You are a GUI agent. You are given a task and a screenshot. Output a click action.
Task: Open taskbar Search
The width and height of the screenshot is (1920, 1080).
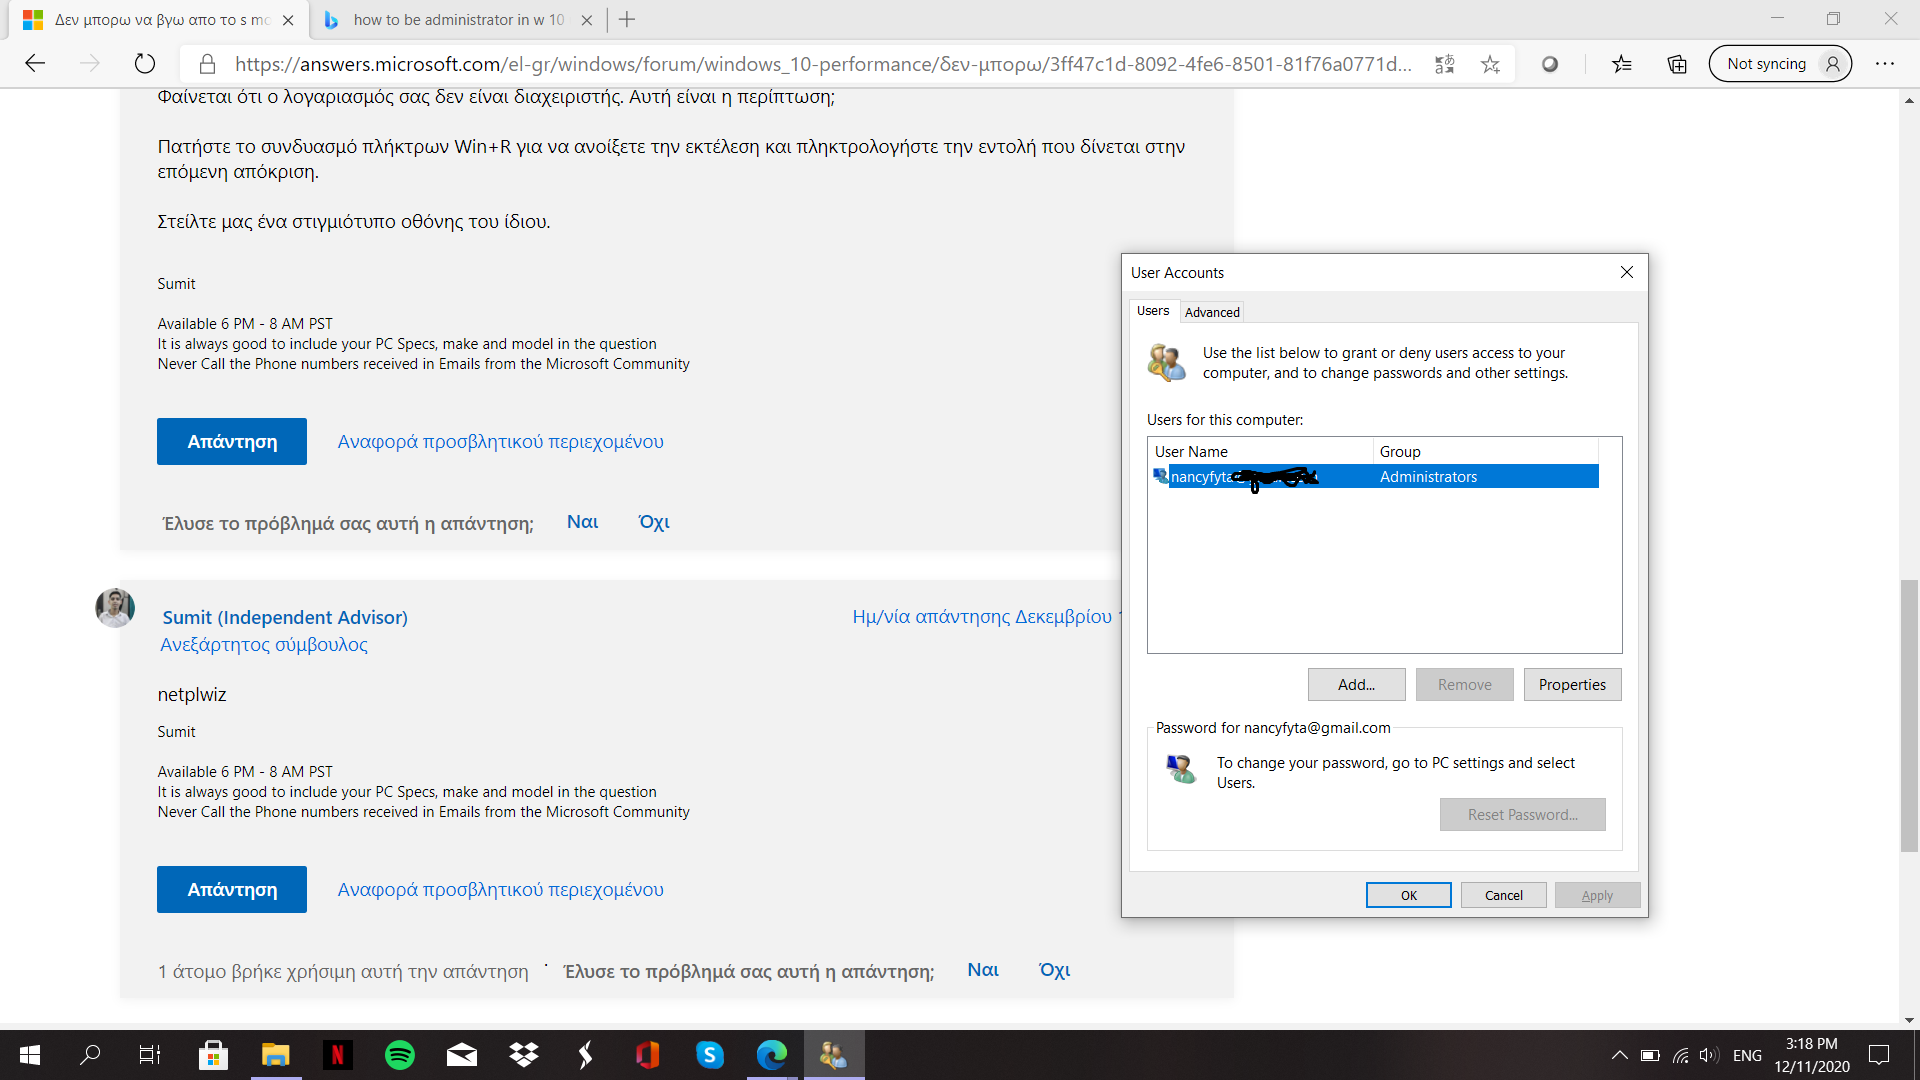90,1055
